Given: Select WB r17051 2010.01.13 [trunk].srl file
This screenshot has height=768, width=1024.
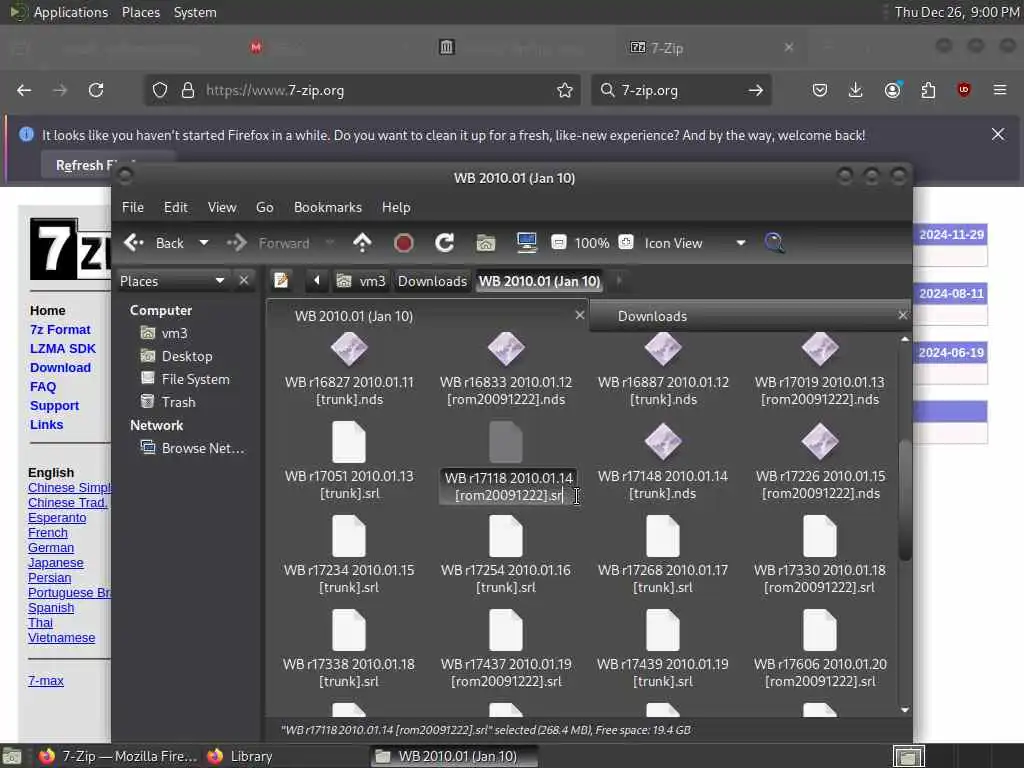Looking at the screenshot, I should 349,462.
